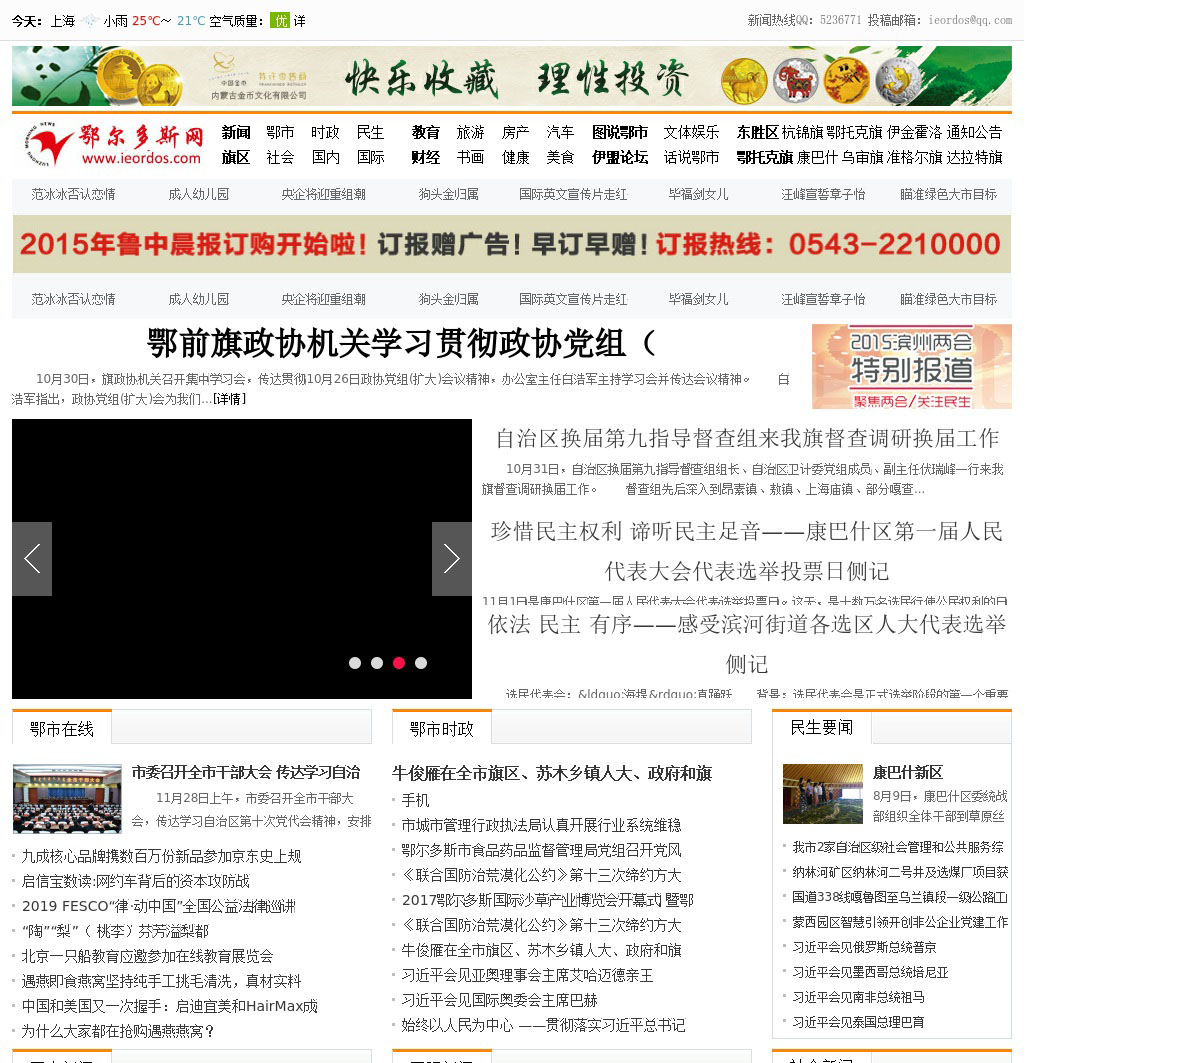This screenshot has width=1200, height=1063.
Task: Click the 康巴什新区 article thumbnail
Action: (823, 794)
